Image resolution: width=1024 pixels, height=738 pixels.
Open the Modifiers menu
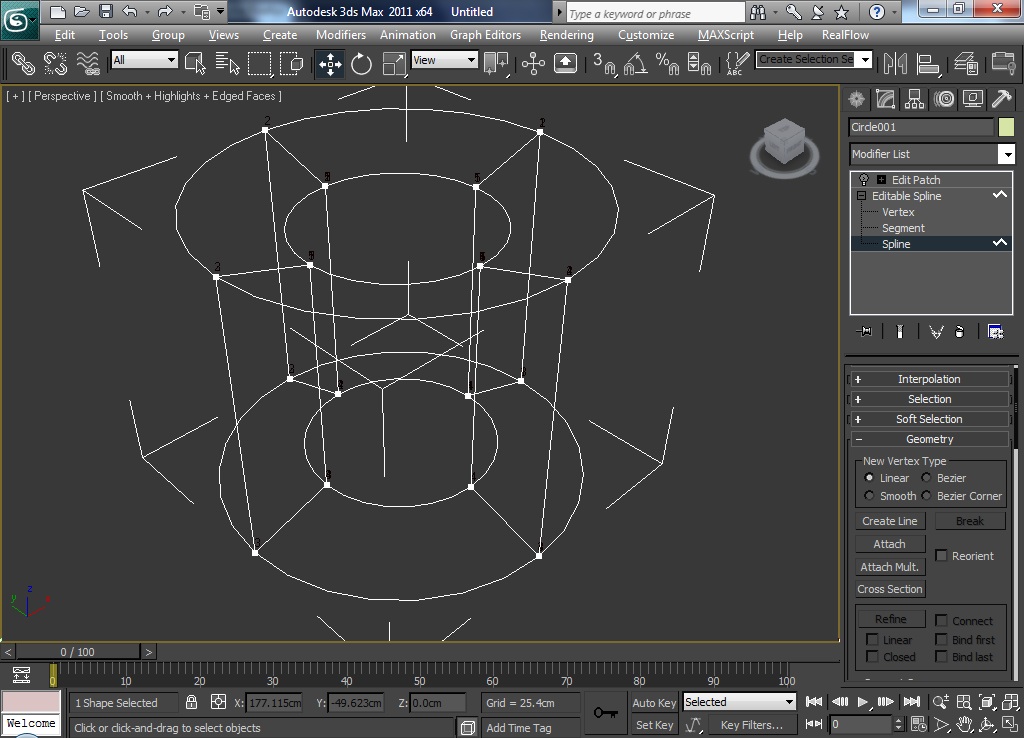pos(341,35)
